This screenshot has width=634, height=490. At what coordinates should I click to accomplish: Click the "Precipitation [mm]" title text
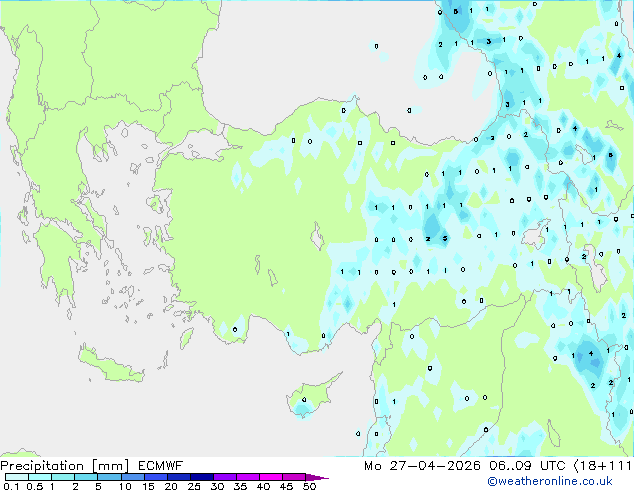[x=64, y=466]
